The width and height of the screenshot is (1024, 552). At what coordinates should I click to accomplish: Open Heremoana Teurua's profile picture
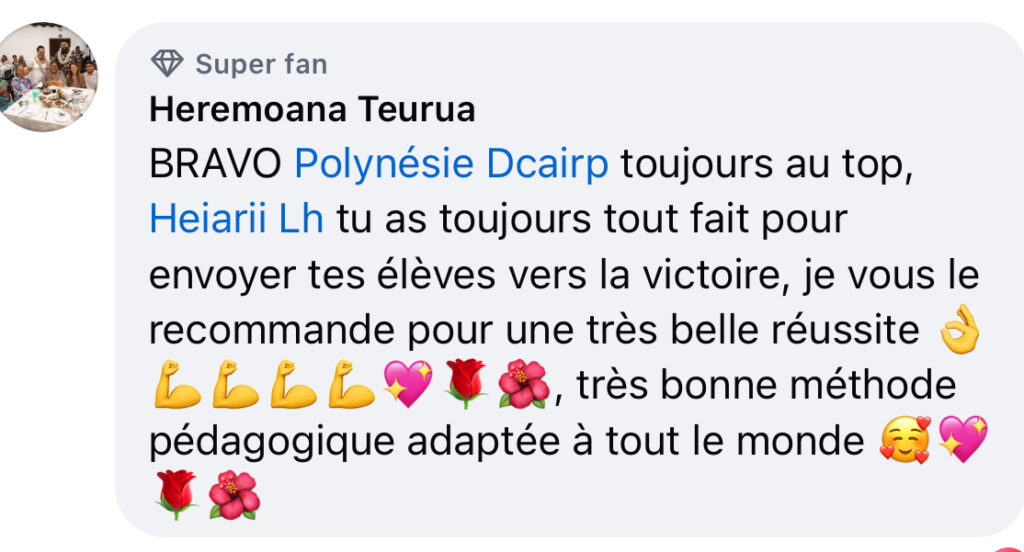pos(46,77)
